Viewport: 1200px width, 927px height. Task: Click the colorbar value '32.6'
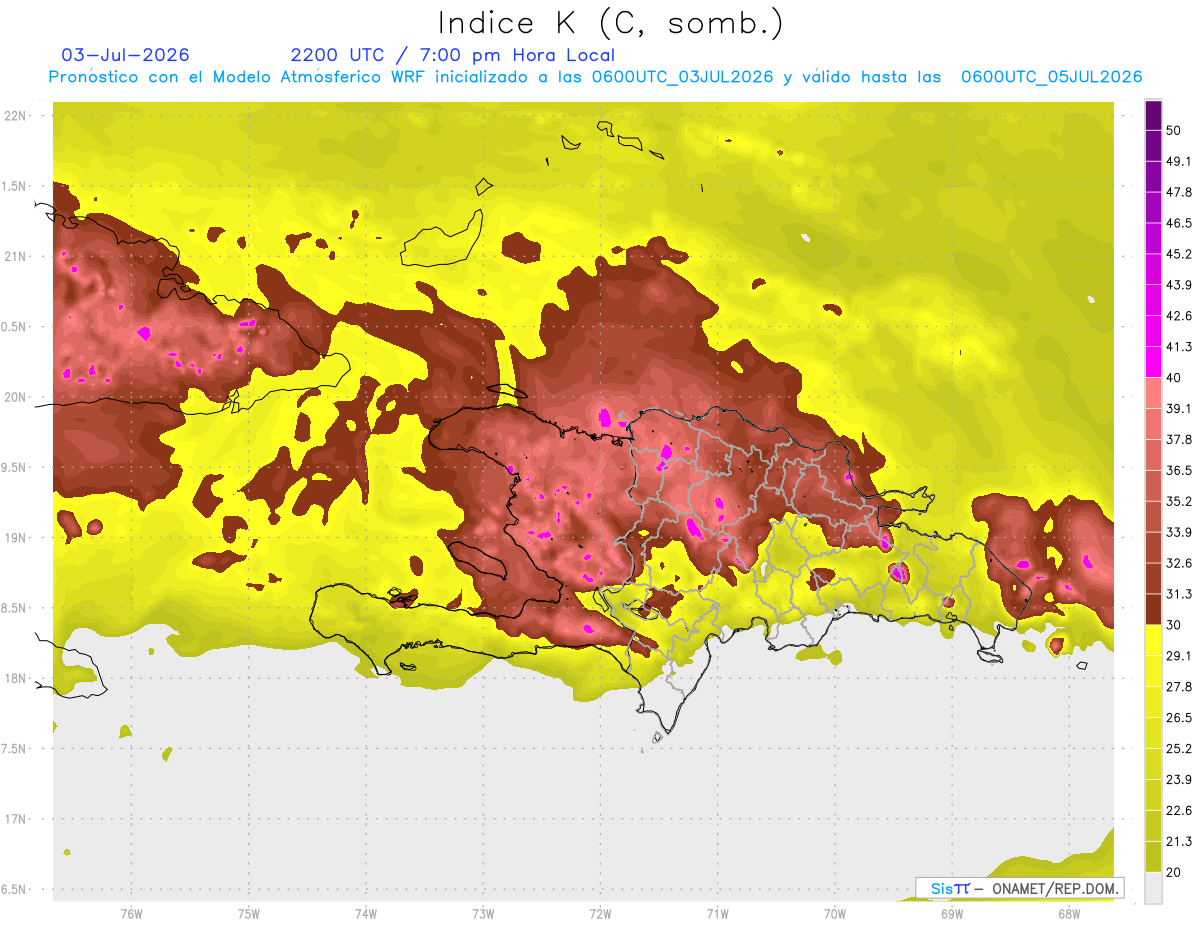(1179, 563)
